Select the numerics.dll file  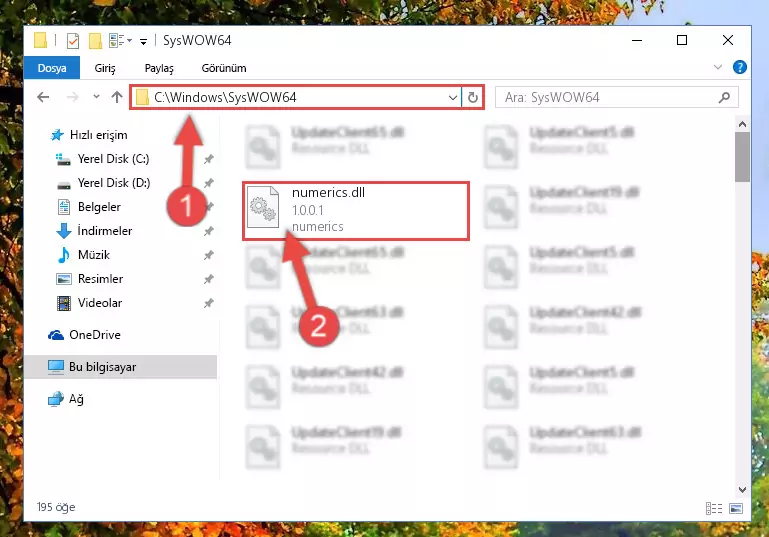[x=356, y=211]
